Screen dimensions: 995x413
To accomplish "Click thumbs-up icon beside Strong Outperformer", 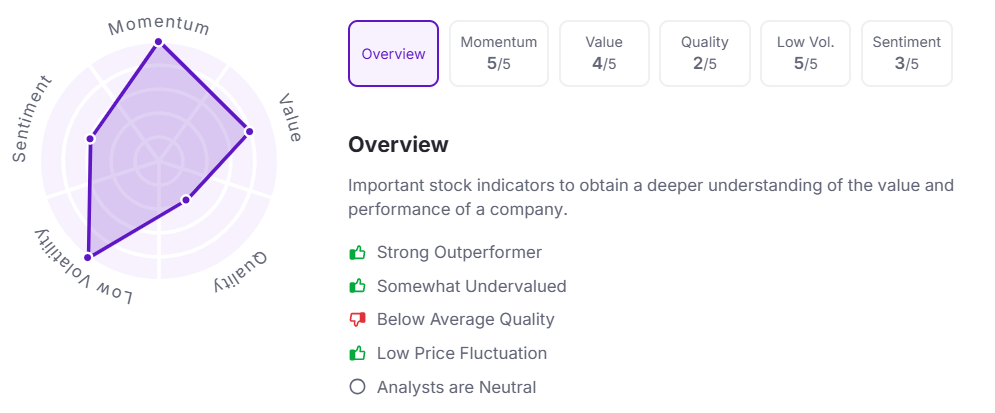I will coord(357,252).
